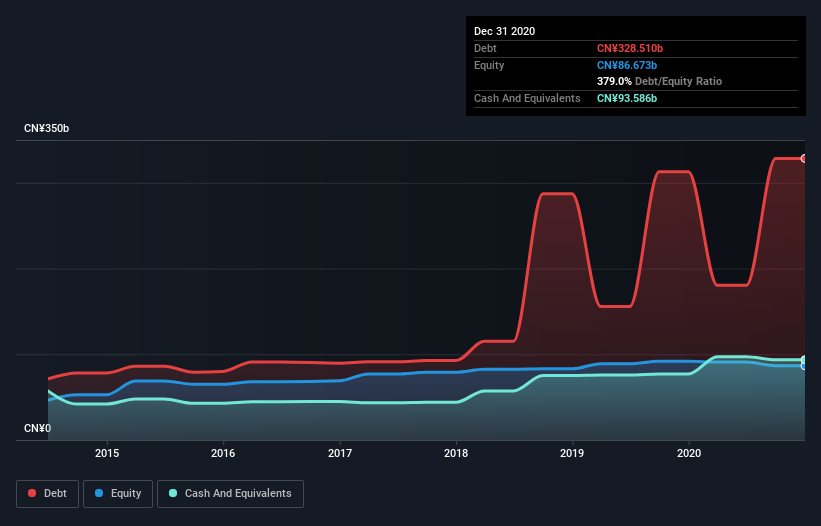Click the 2017 x-axis label
The height and width of the screenshot is (526, 821).
340,453
